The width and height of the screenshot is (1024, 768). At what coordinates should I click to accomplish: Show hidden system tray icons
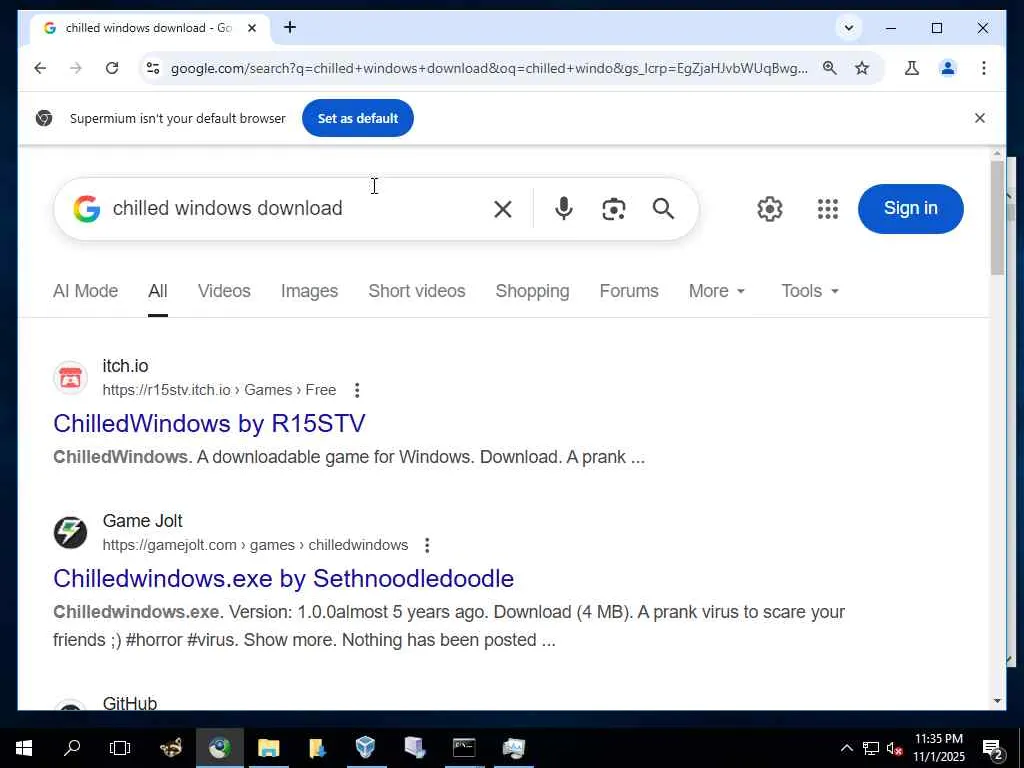pyautogui.click(x=846, y=748)
